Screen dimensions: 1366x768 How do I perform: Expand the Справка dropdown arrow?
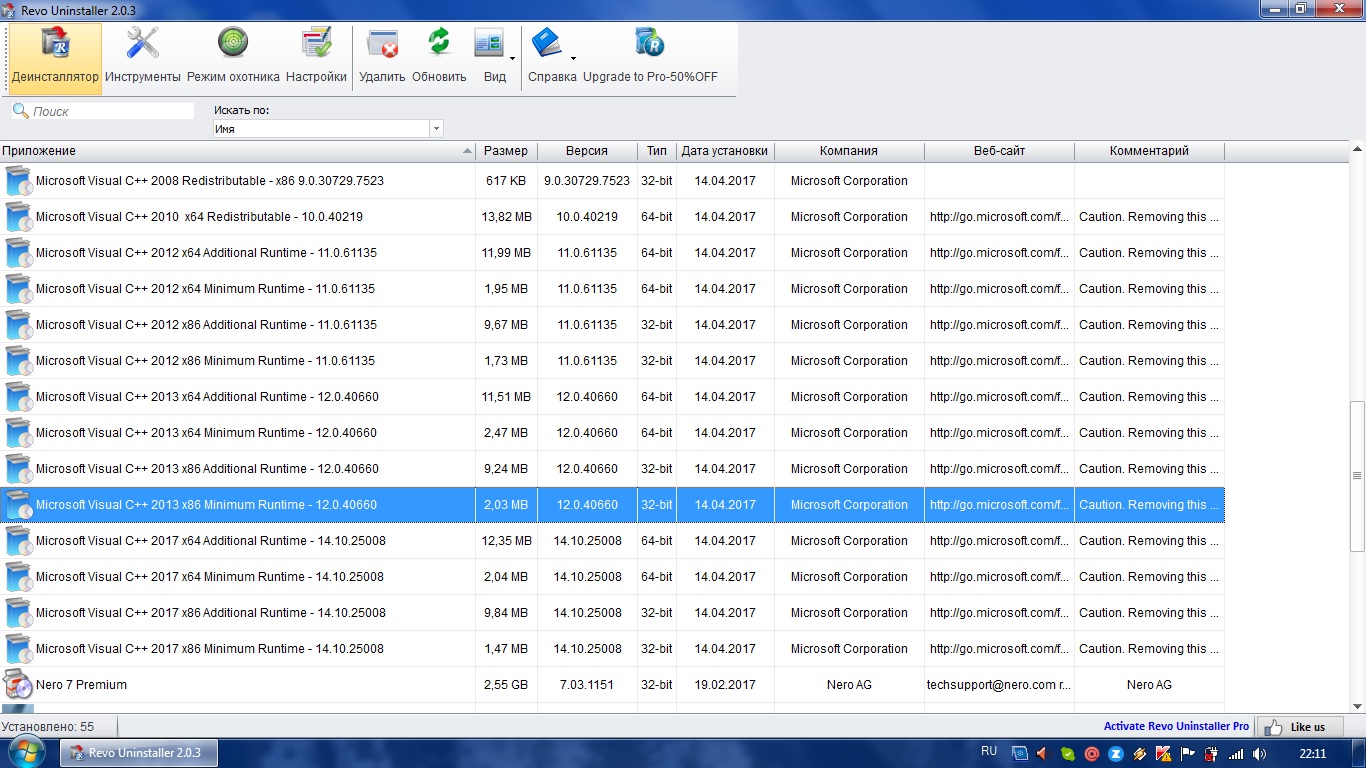tap(574, 58)
